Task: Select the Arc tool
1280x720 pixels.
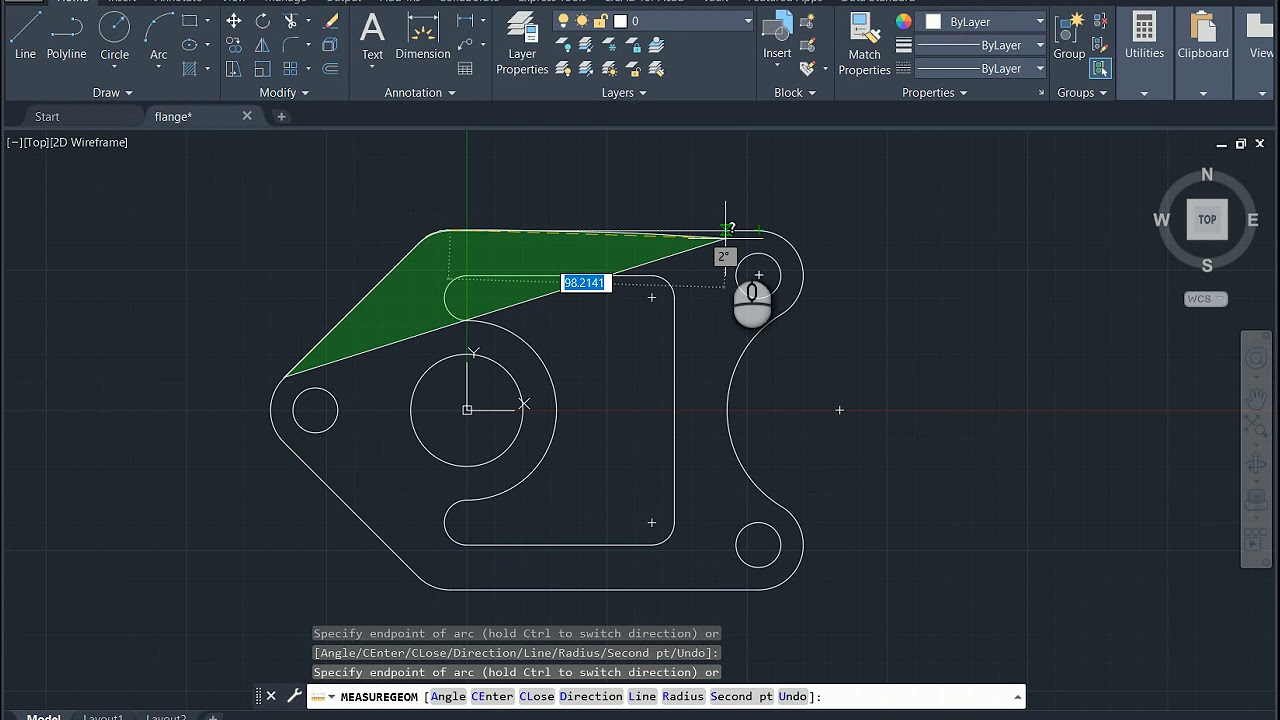Action: [158, 36]
